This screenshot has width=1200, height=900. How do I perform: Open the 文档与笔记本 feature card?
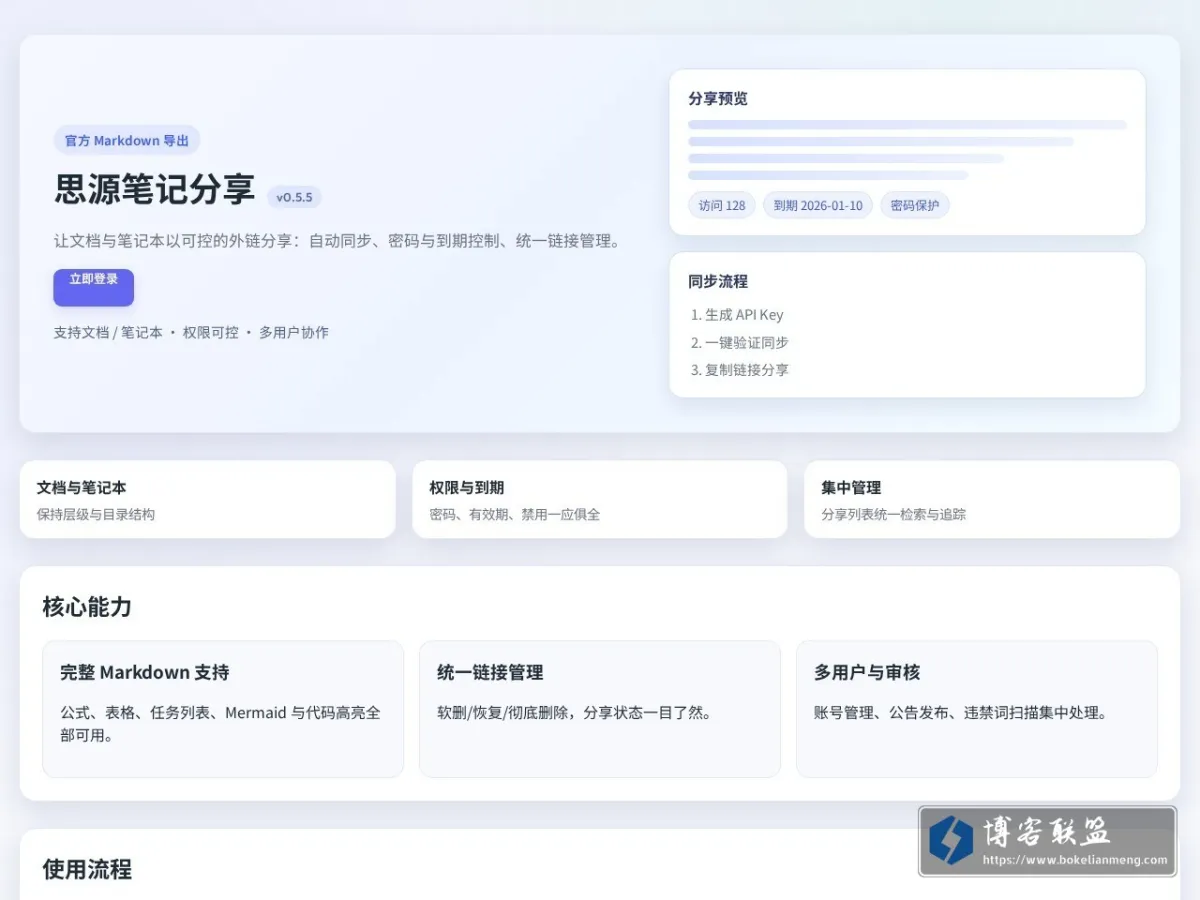point(208,499)
